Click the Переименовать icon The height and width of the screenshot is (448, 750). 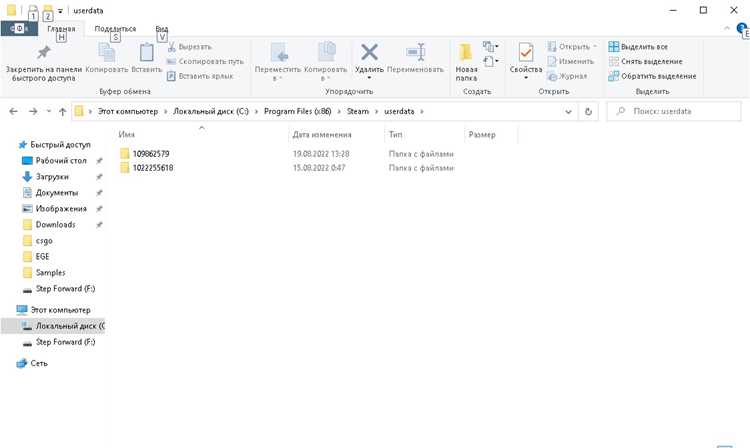coord(416,52)
